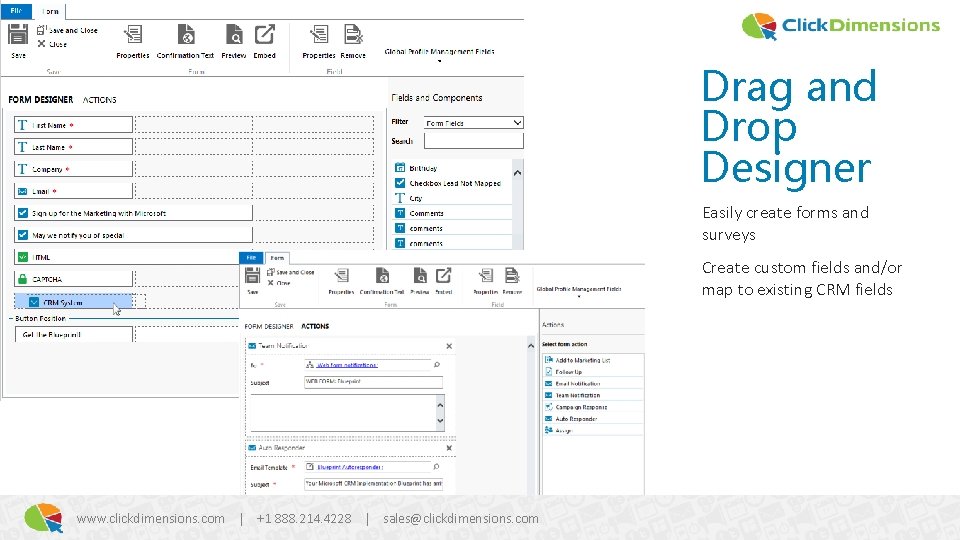Click the Search input in Fields and Components
The height and width of the screenshot is (540, 960).
point(474,141)
